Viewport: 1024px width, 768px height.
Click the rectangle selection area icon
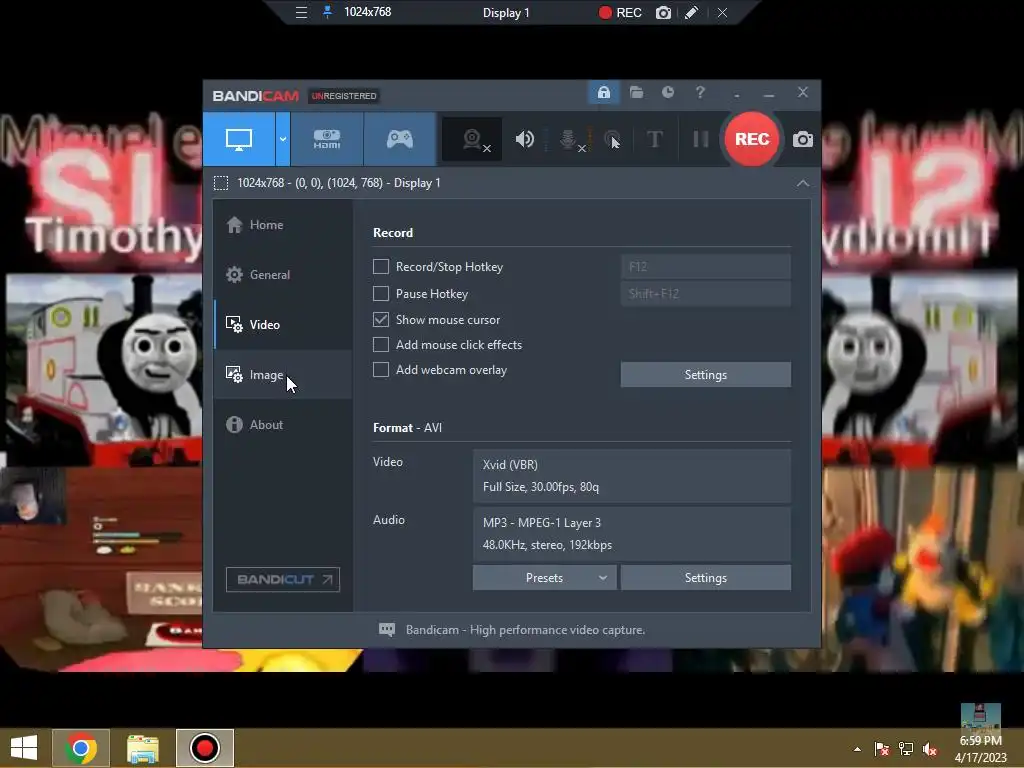[221, 183]
